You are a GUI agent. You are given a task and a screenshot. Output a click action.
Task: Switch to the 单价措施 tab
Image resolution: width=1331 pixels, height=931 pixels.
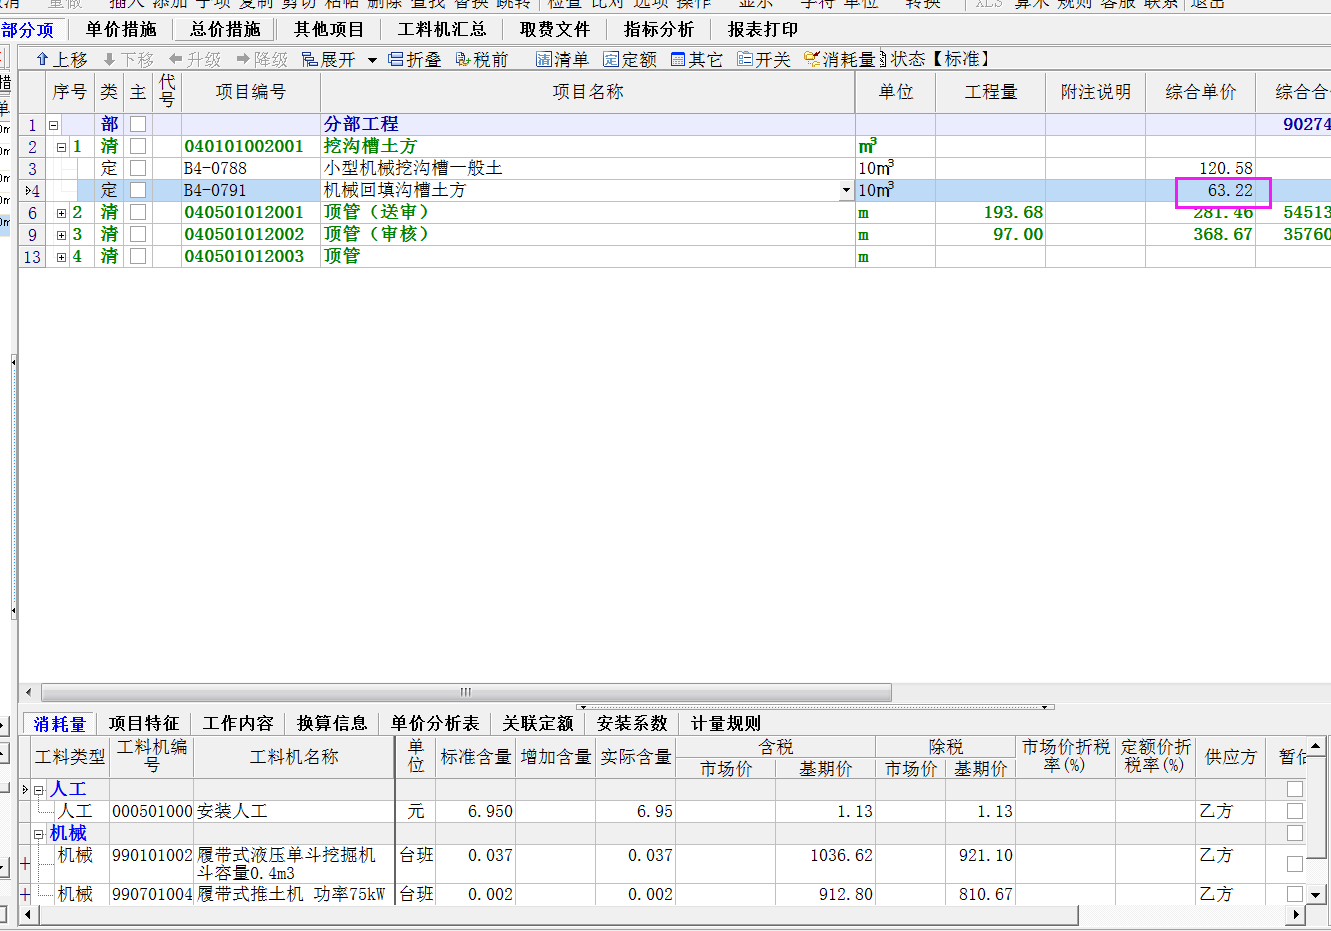click(121, 30)
